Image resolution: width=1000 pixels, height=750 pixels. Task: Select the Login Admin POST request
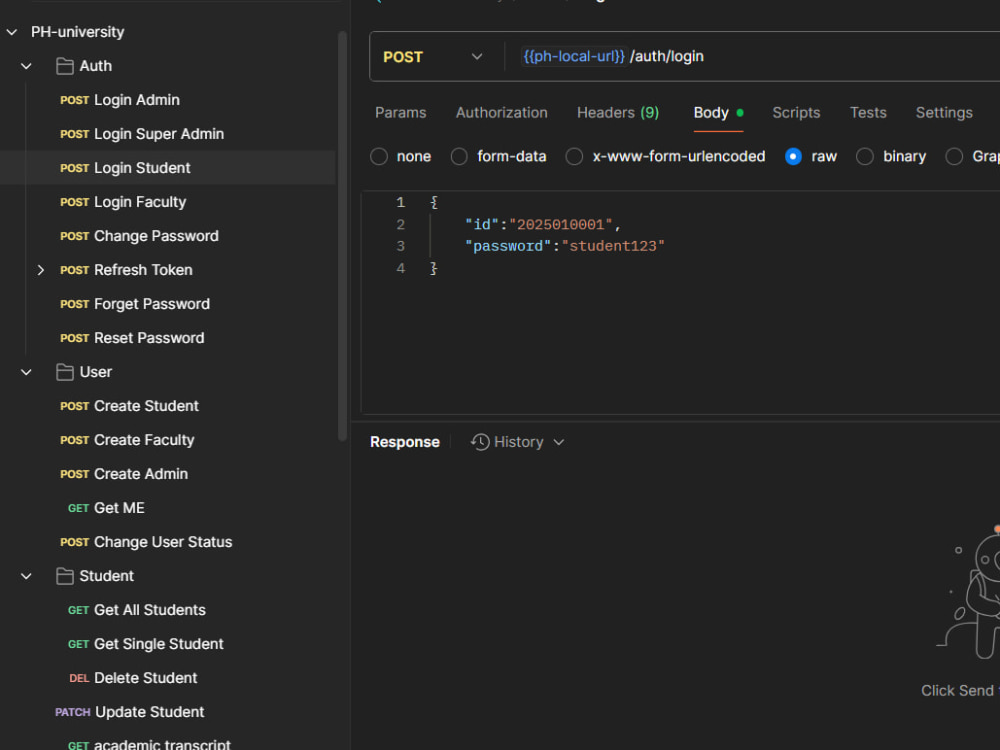[x=133, y=100]
